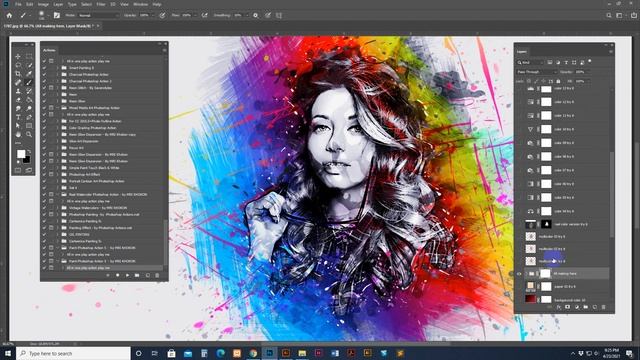Collapse the Mixed Media Kit Photoshop Action set
640x360 pixels.
58,108
